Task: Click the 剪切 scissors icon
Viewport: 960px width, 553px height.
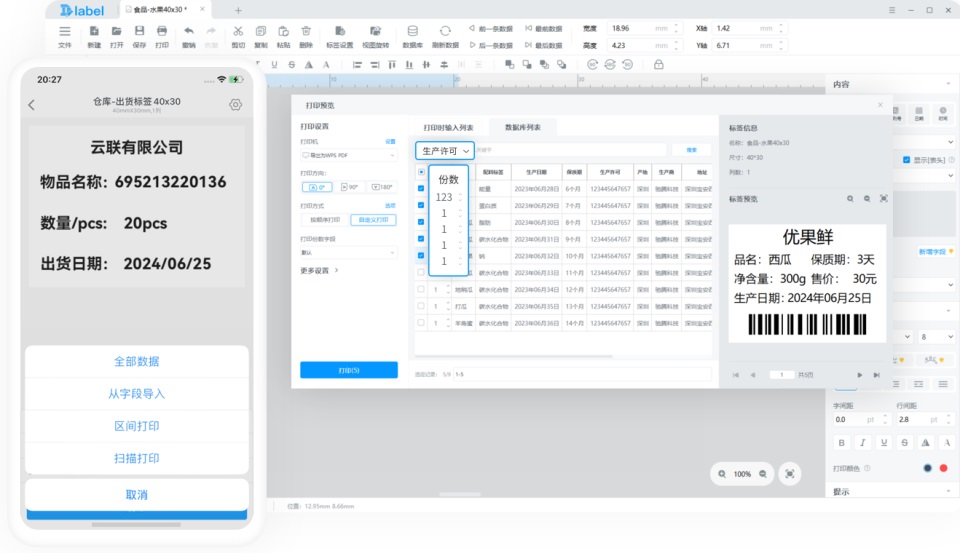Action: coord(238,31)
